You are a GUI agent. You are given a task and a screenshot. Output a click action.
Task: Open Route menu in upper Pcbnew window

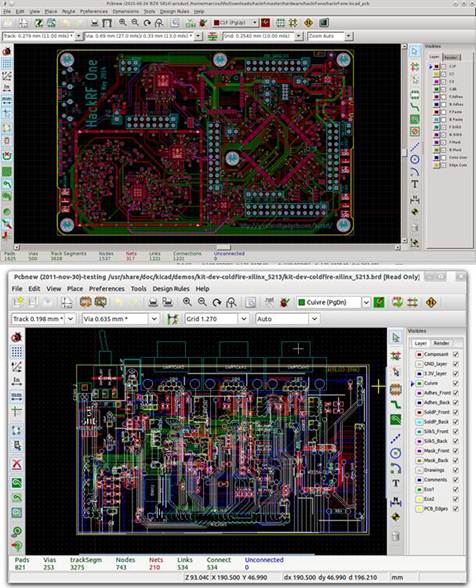pyautogui.click(x=68, y=12)
